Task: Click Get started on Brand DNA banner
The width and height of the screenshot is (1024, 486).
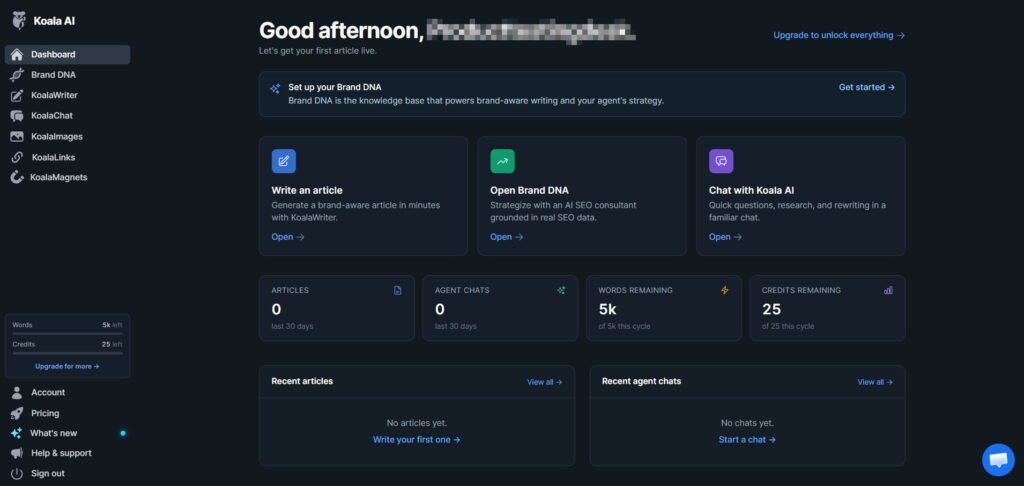Action: 867,88
